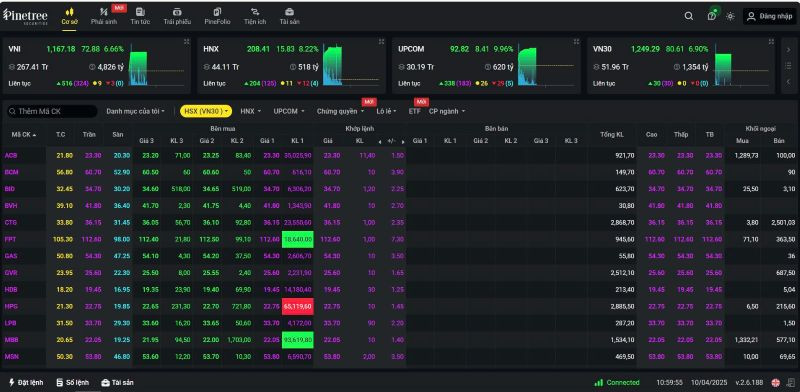Screen dimensions: 800x392
Task: Click the Thêm Mã CK search field
Action: coord(51,111)
